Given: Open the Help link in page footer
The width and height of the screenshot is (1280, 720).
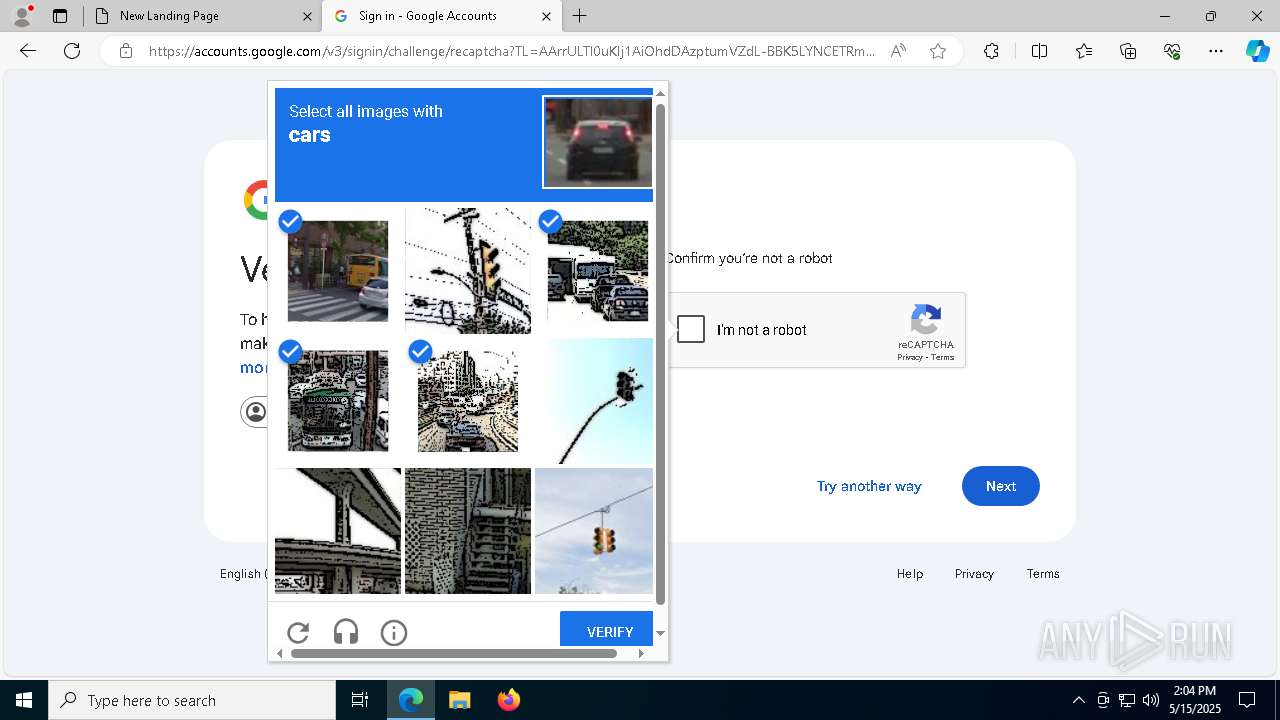Looking at the screenshot, I should pyautogui.click(x=910, y=573).
